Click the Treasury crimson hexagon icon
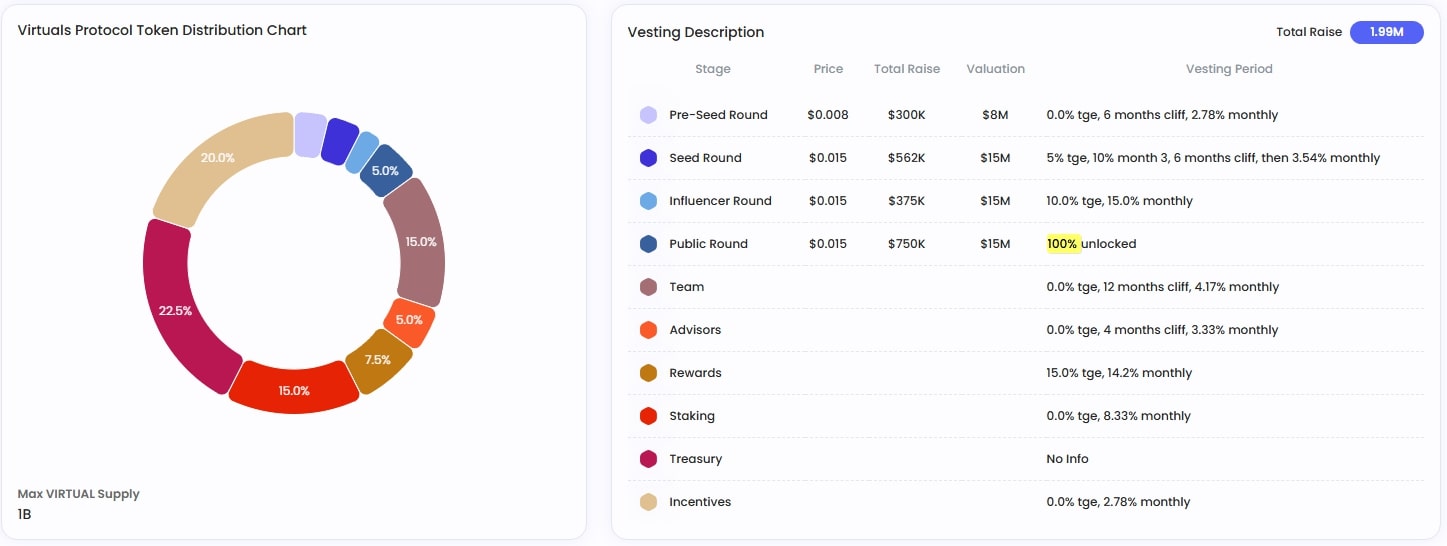The width and height of the screenshot is (1447, 546). coord(648,459)
